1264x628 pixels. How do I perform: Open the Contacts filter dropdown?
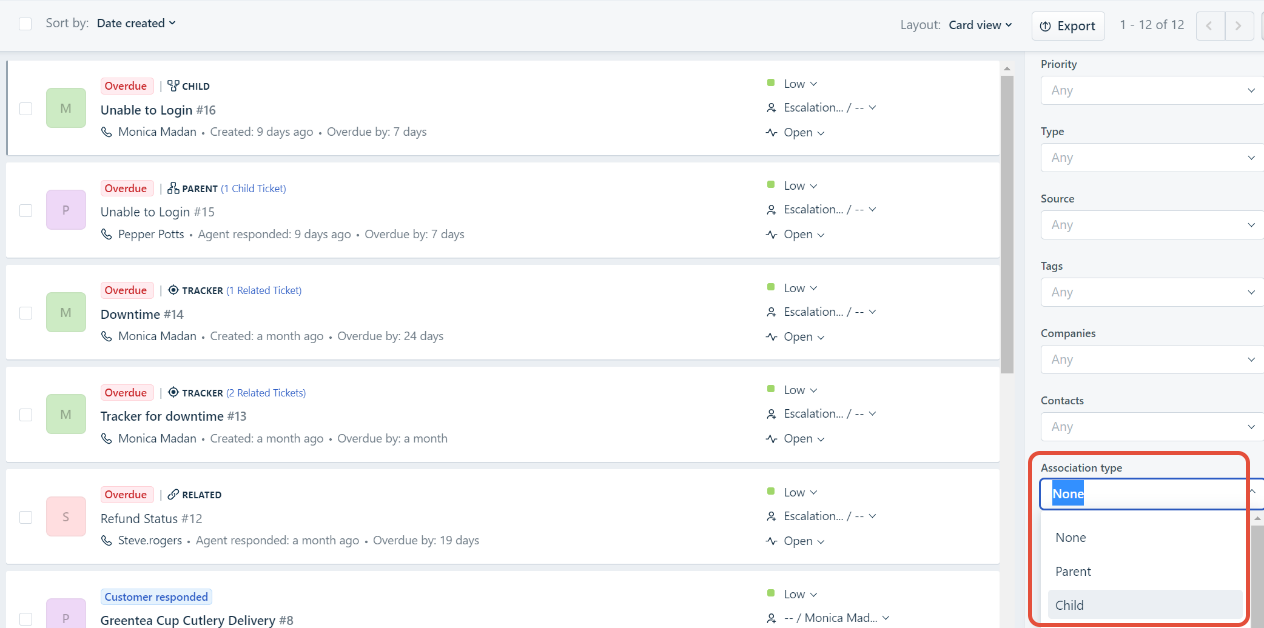point(1152,426)
